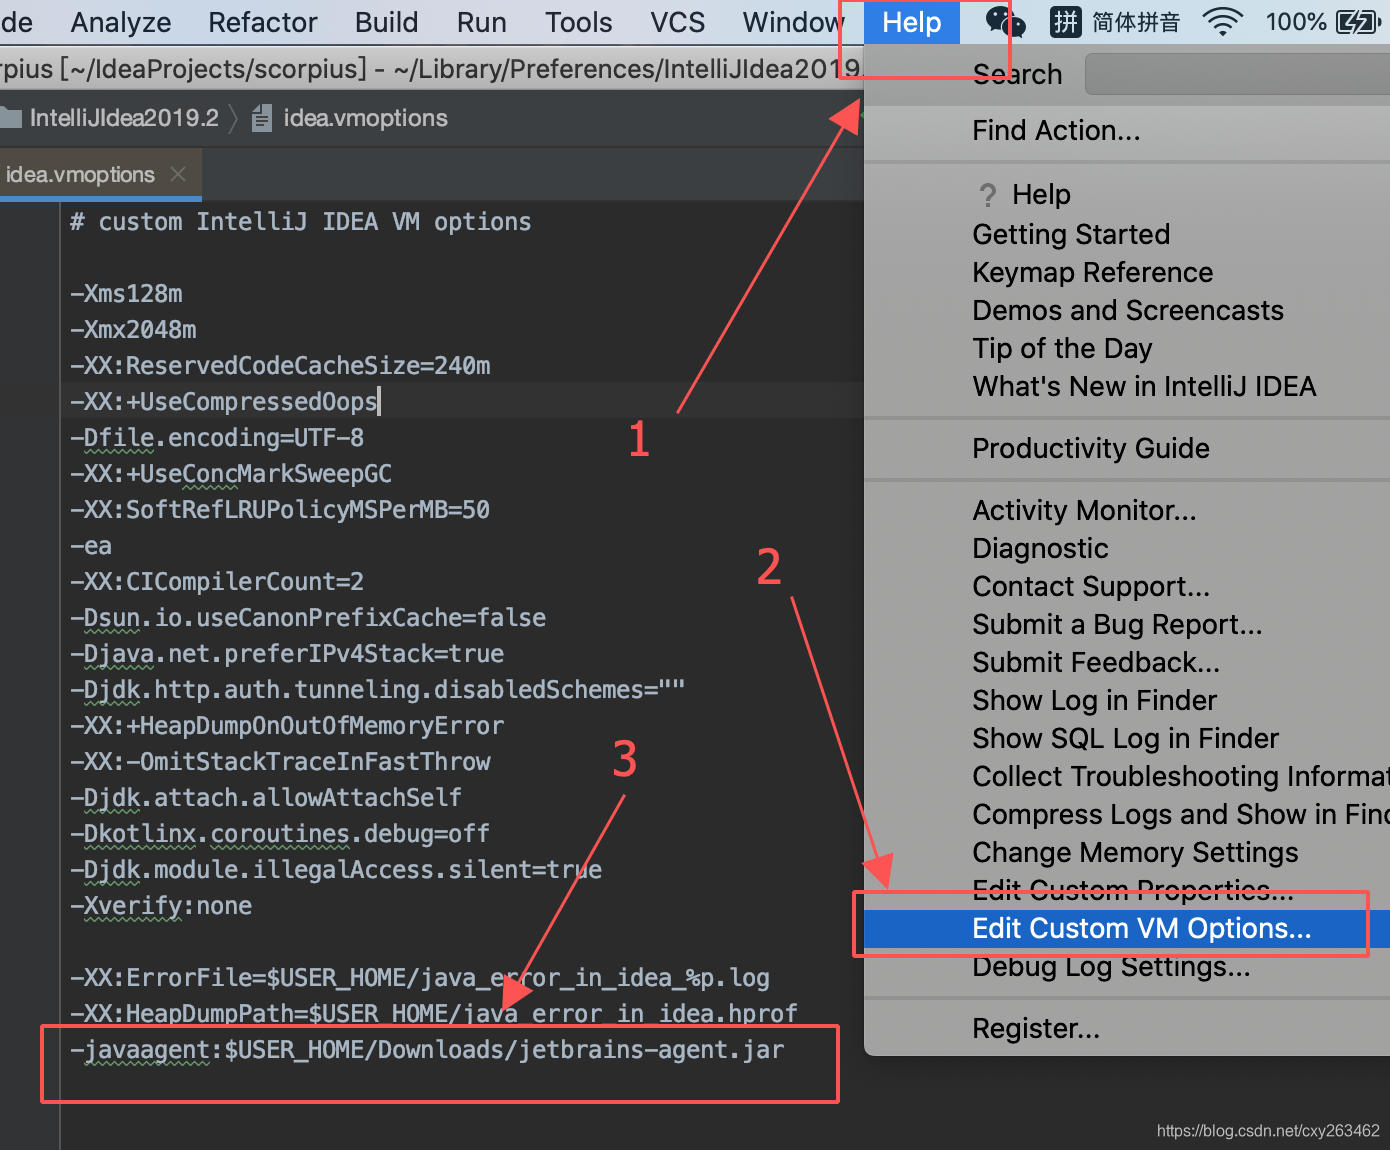Click the Help menu title
Screen dimensions: 1390x1150
(x=912, y=22)
